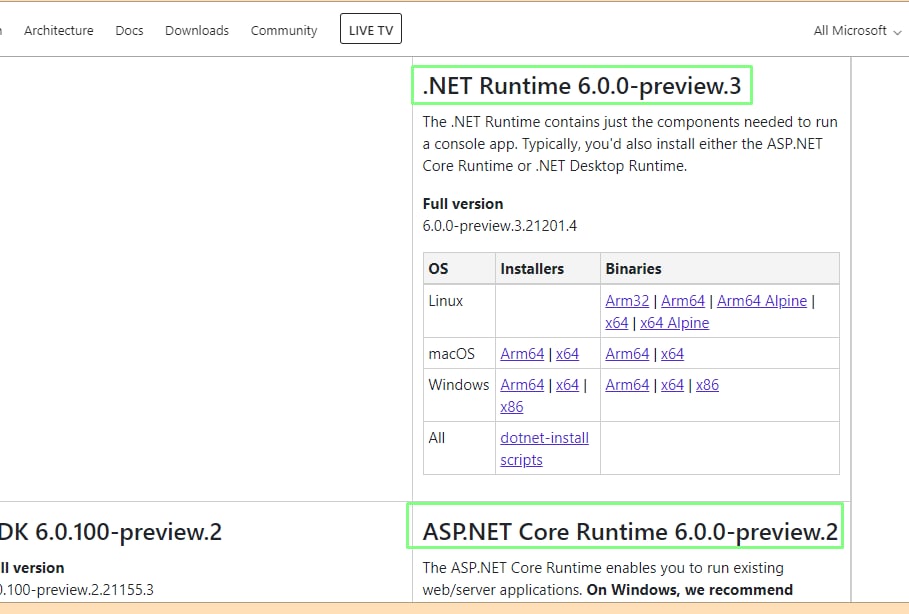The height and width of the screenshot is (614, 909).
Task: Click the macOS row label
Action: (452, 354)
